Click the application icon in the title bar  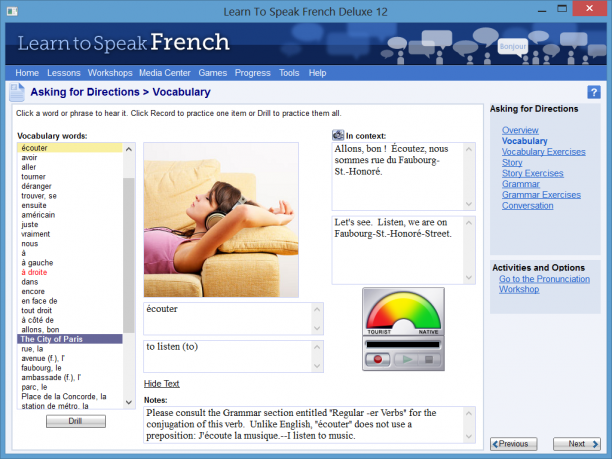tap(12, 11)
